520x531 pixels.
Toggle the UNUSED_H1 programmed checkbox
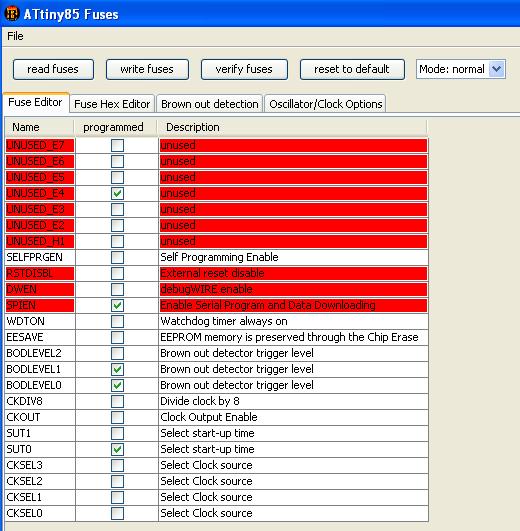(x=117, y=241)
